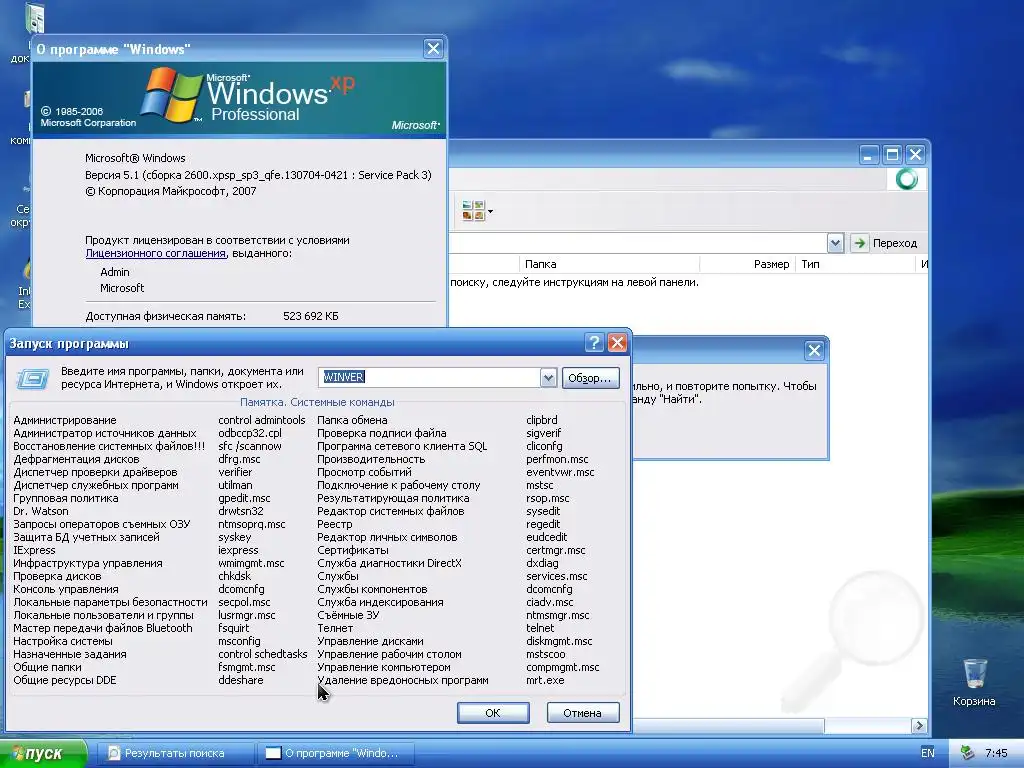Click the EN language indicator in taskbar
The image size is (1024, 768).
tap(927, 753)
